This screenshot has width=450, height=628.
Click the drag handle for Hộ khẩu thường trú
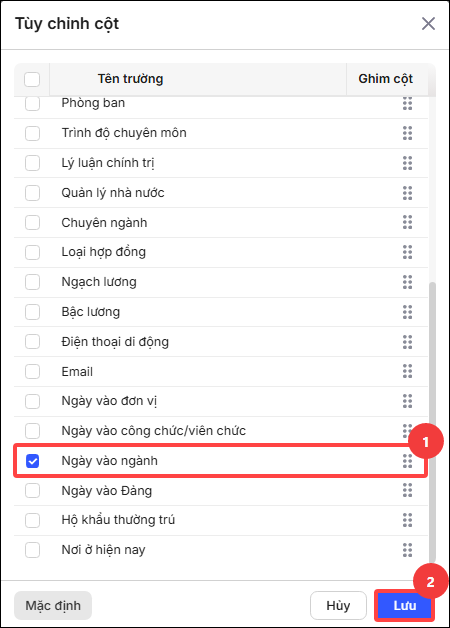(x=407, y=520)
